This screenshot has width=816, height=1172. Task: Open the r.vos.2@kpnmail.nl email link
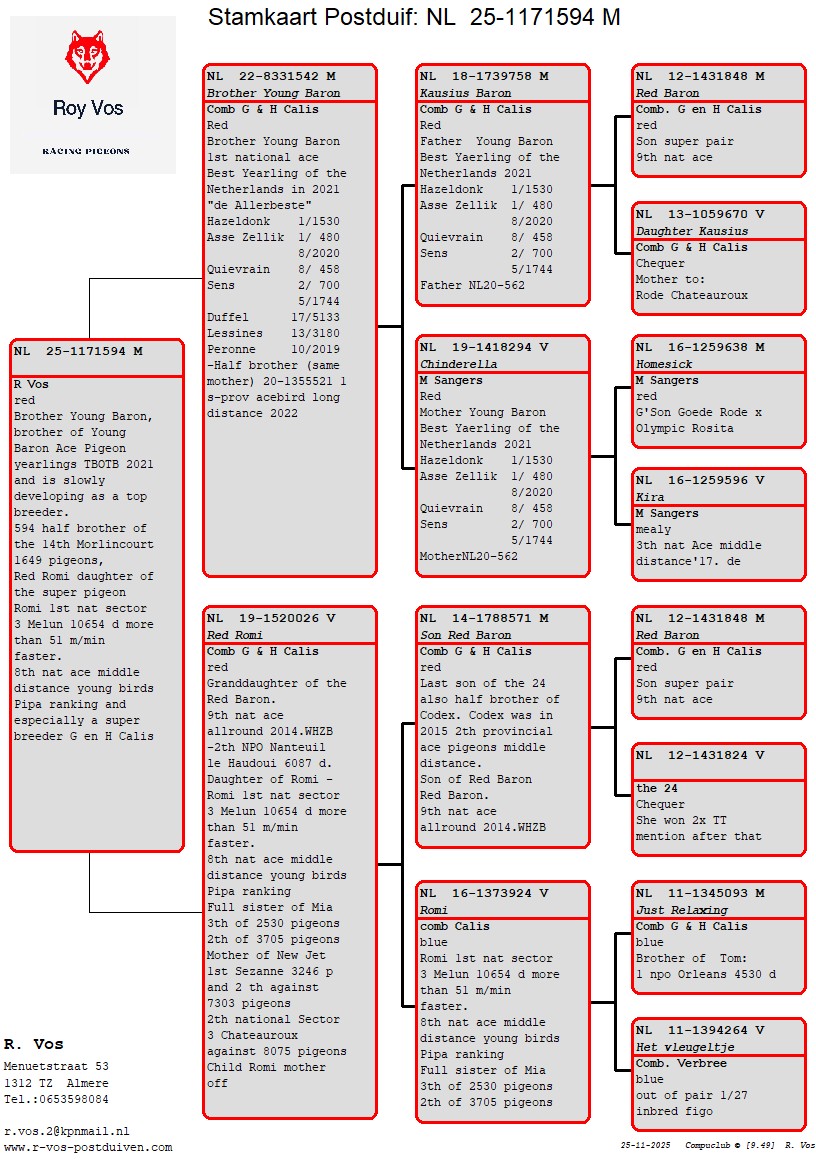[x=66, y=1131]
